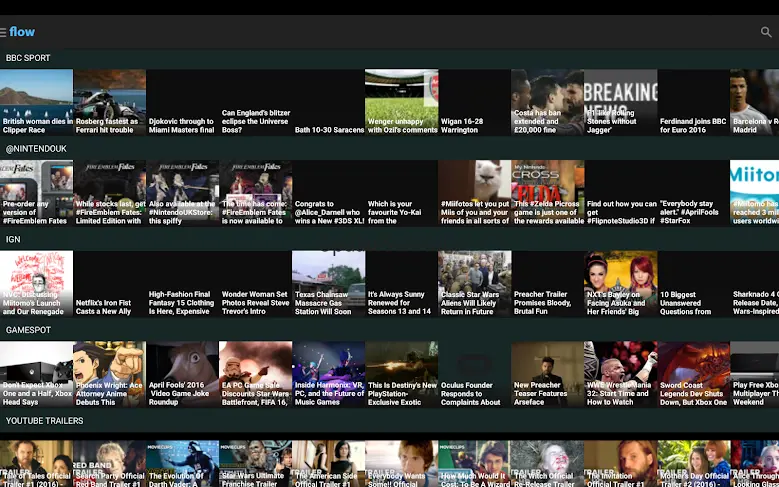779x487 pixels.
Task: Open Oculus Founder Responds to Complaints story
Action: (x=474, y=375)
